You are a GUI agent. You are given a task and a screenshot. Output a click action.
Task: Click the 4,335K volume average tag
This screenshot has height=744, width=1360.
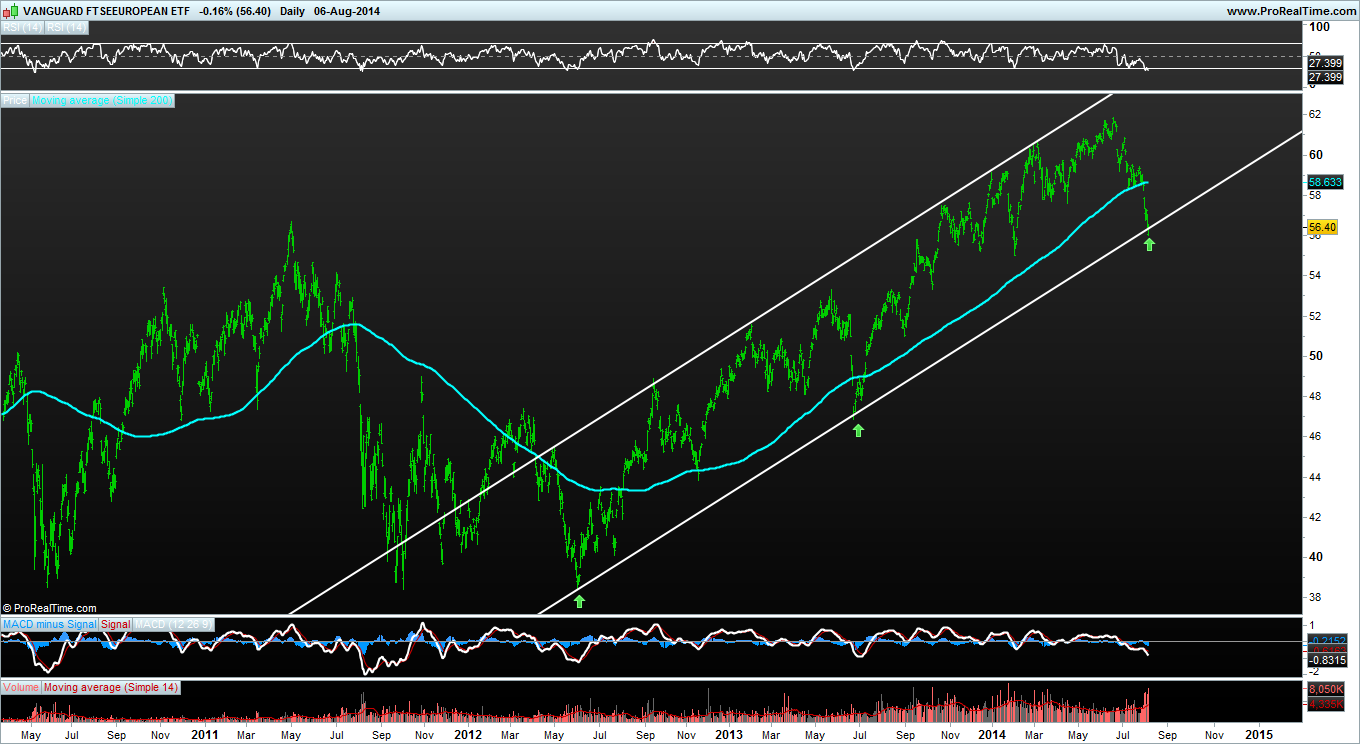point(1326,705)
